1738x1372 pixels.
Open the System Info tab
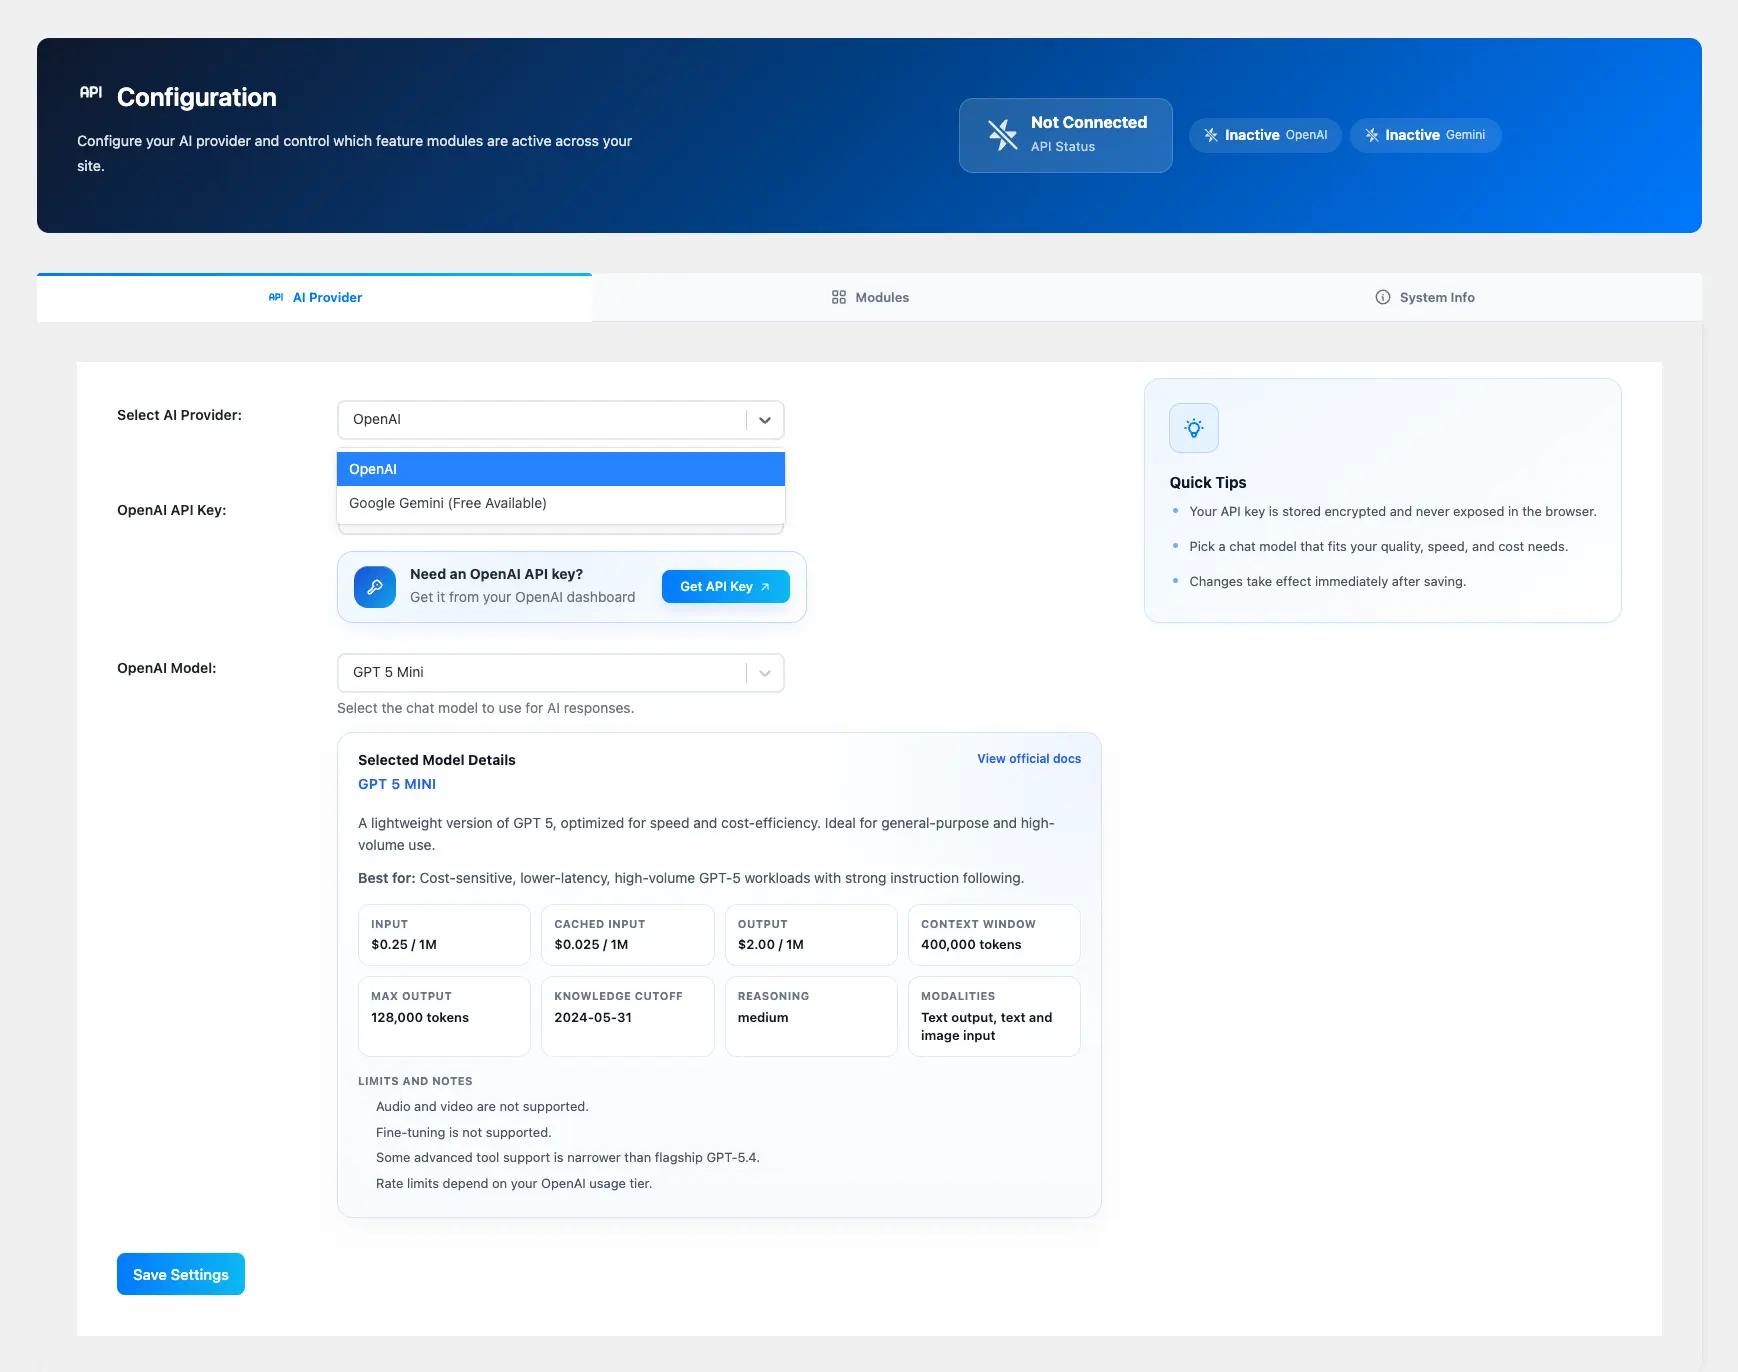click(x=1425, y=297)
